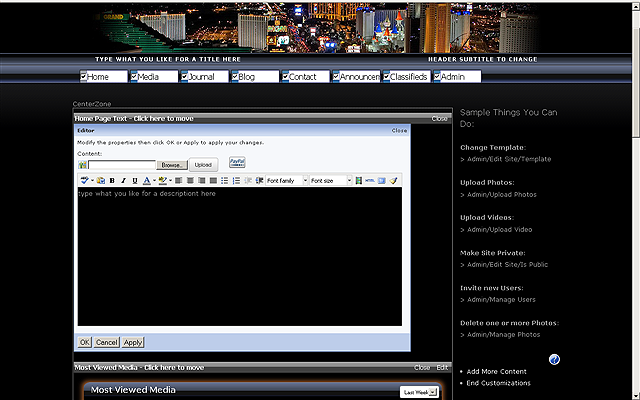640x400 pixels.
Task: Open the Blog menu item
Action: [247, 77]
